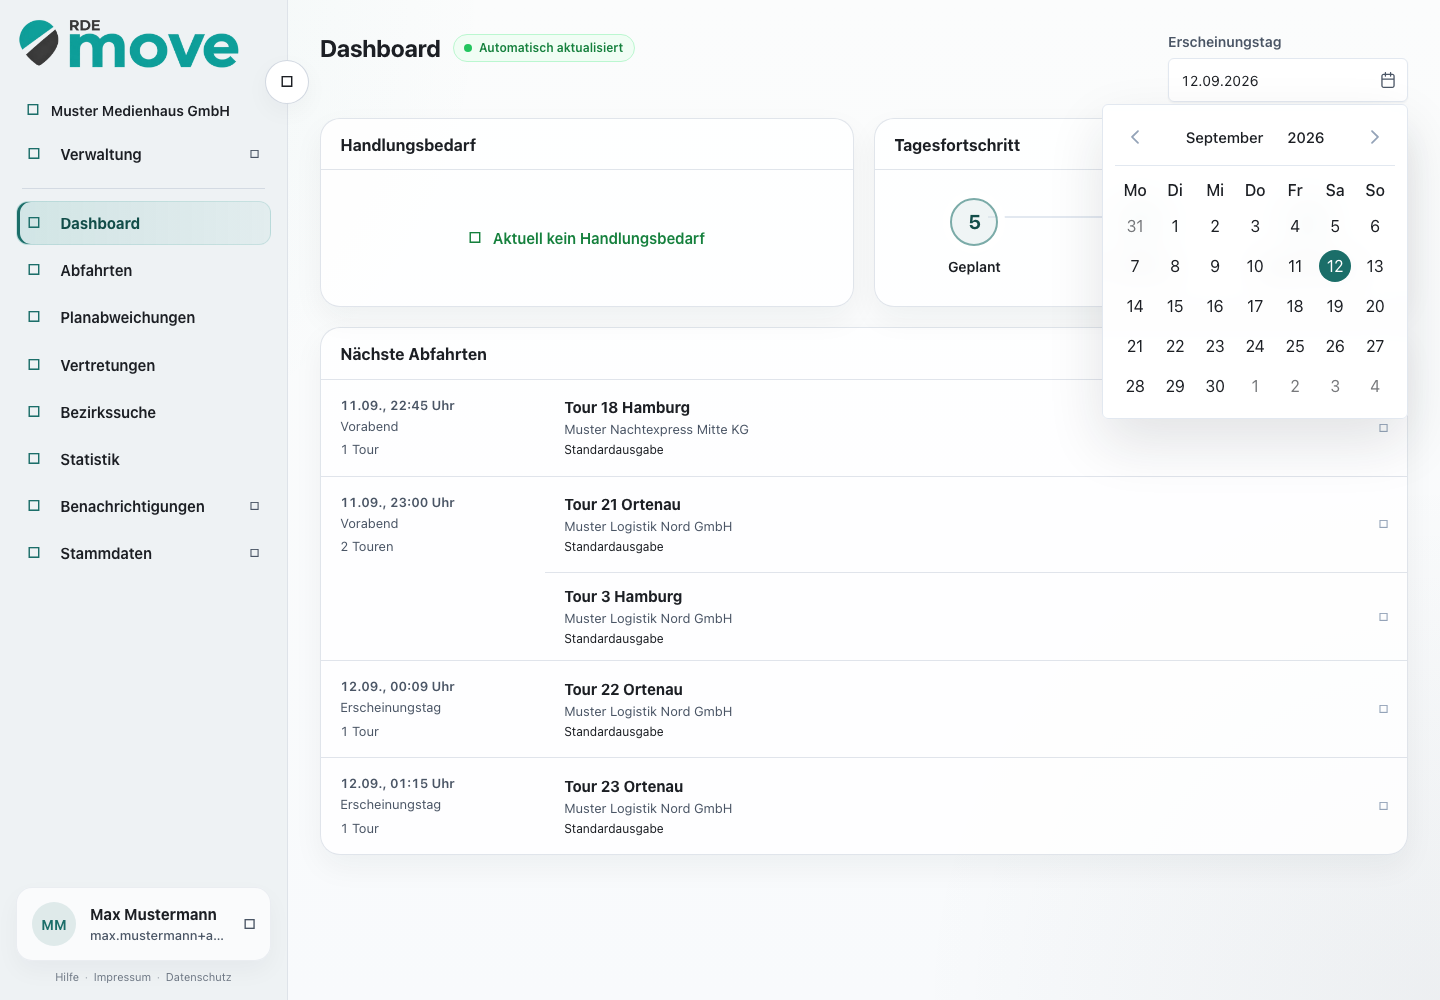Click the Automatisch aktualisiert status badge
The height and width of the screenshot is (1000, 1440).
click(x=544, y=48)
